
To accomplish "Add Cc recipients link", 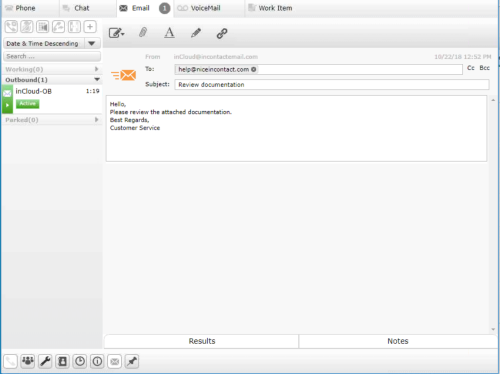I will click(x=471, y=68).
